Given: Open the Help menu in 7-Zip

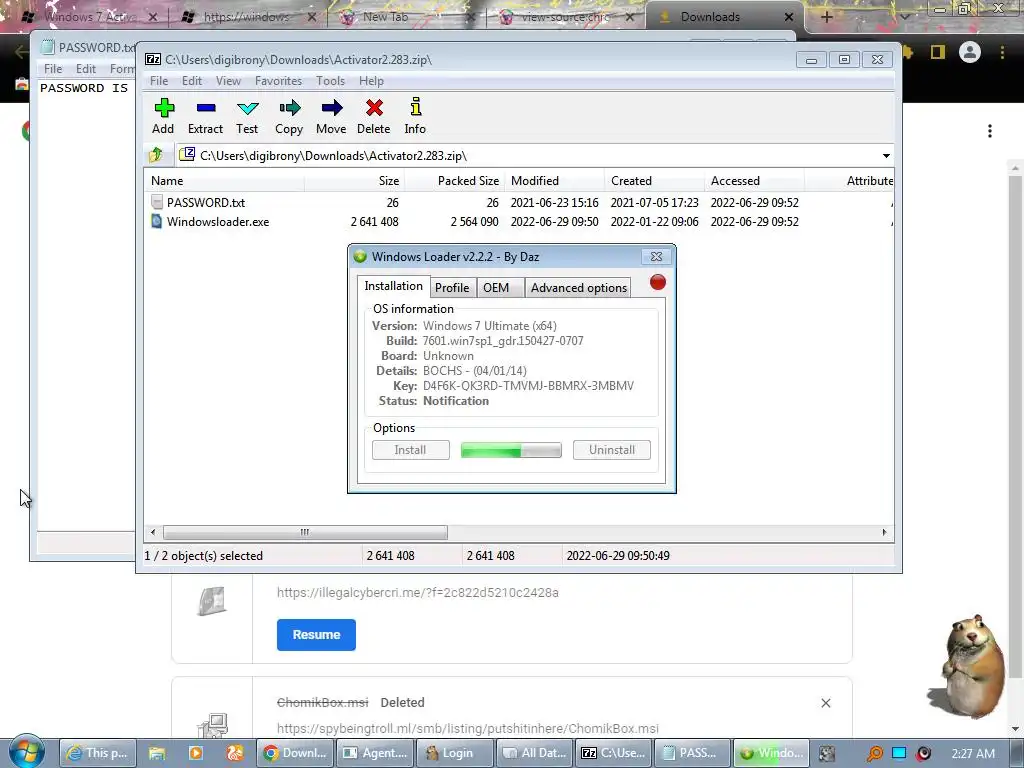Looking at the screenshot, I should (x=371, y=81).
